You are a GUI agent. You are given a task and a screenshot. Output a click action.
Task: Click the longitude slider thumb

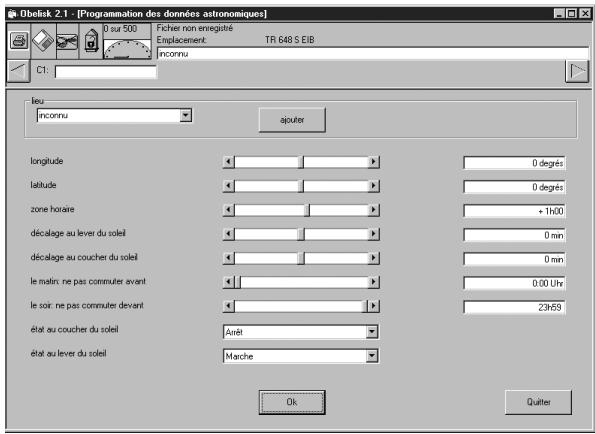point(301,162)
